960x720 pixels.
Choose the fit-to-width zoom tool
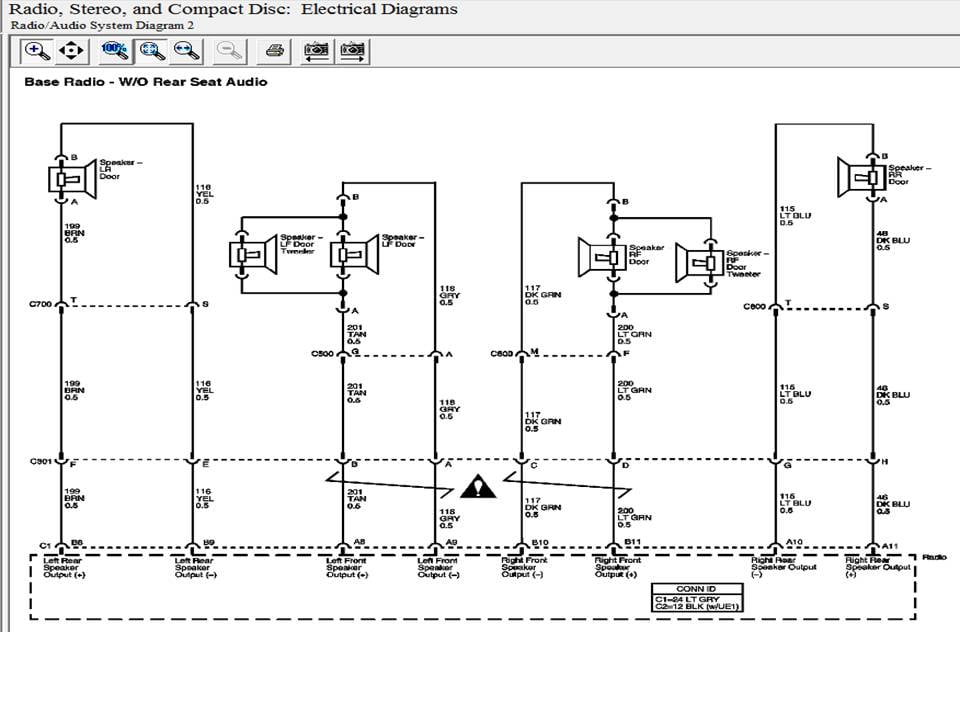tap(187, 51)
